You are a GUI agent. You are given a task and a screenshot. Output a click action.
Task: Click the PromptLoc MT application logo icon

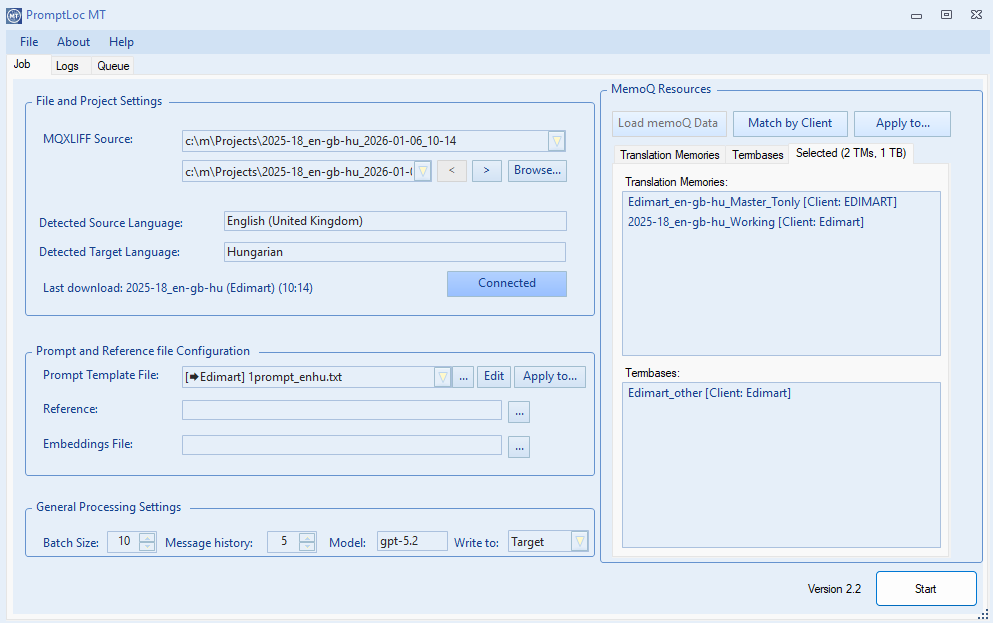pyautogui.click(x=12, y=14)
